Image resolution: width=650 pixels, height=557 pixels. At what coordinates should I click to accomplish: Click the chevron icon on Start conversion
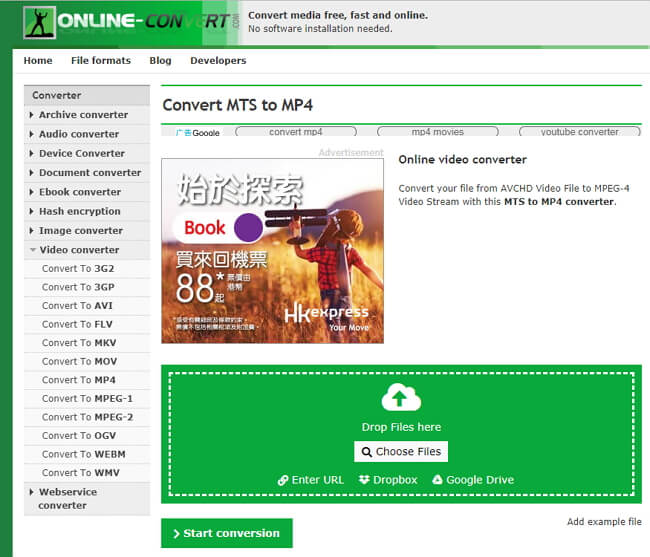(176, 533)
